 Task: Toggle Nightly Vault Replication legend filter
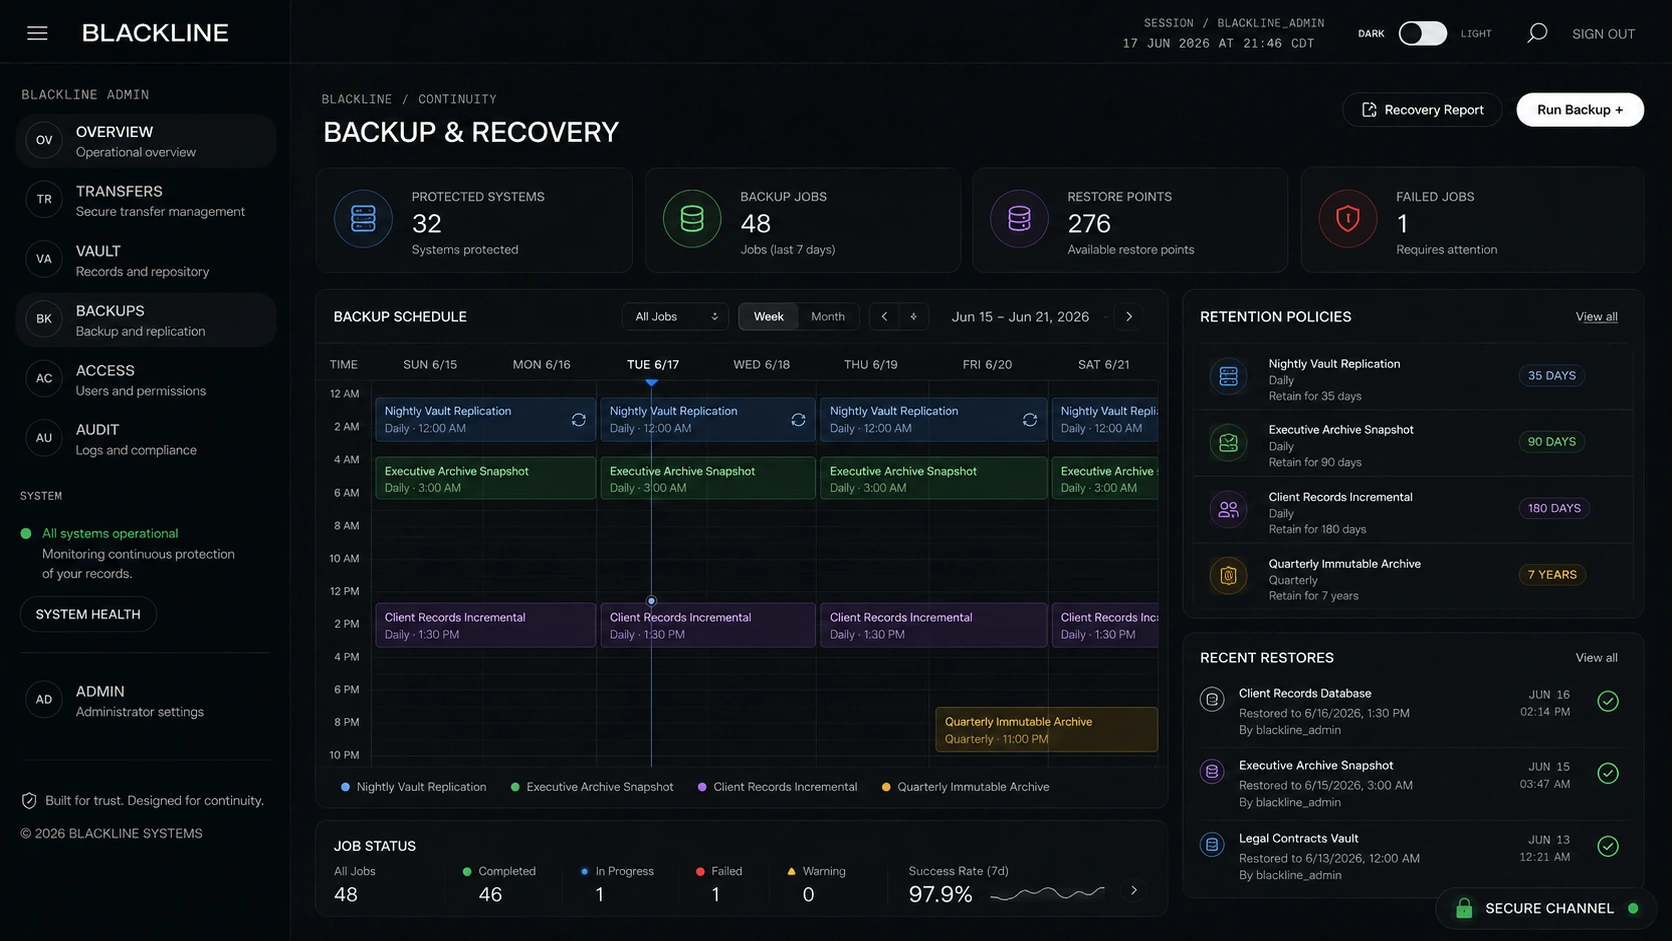click(x=414, y=787)
